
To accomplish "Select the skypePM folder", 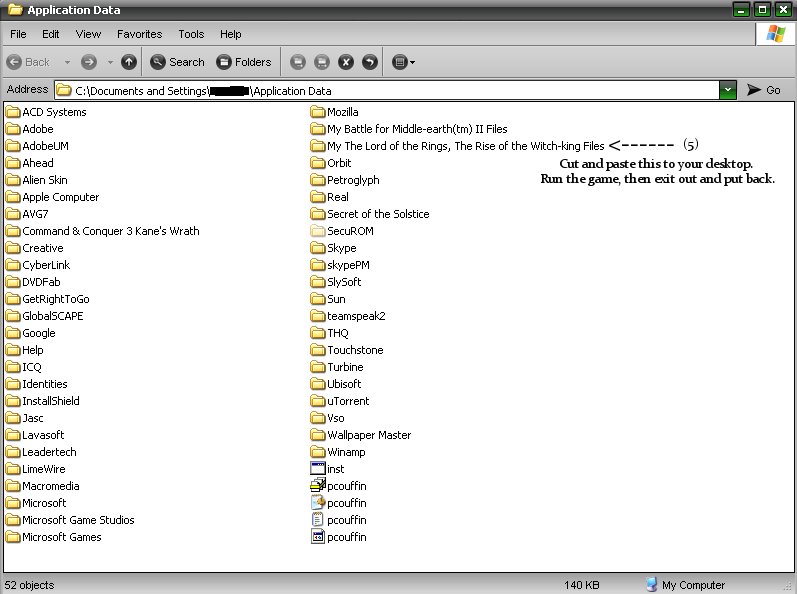I will pos(340,265).
